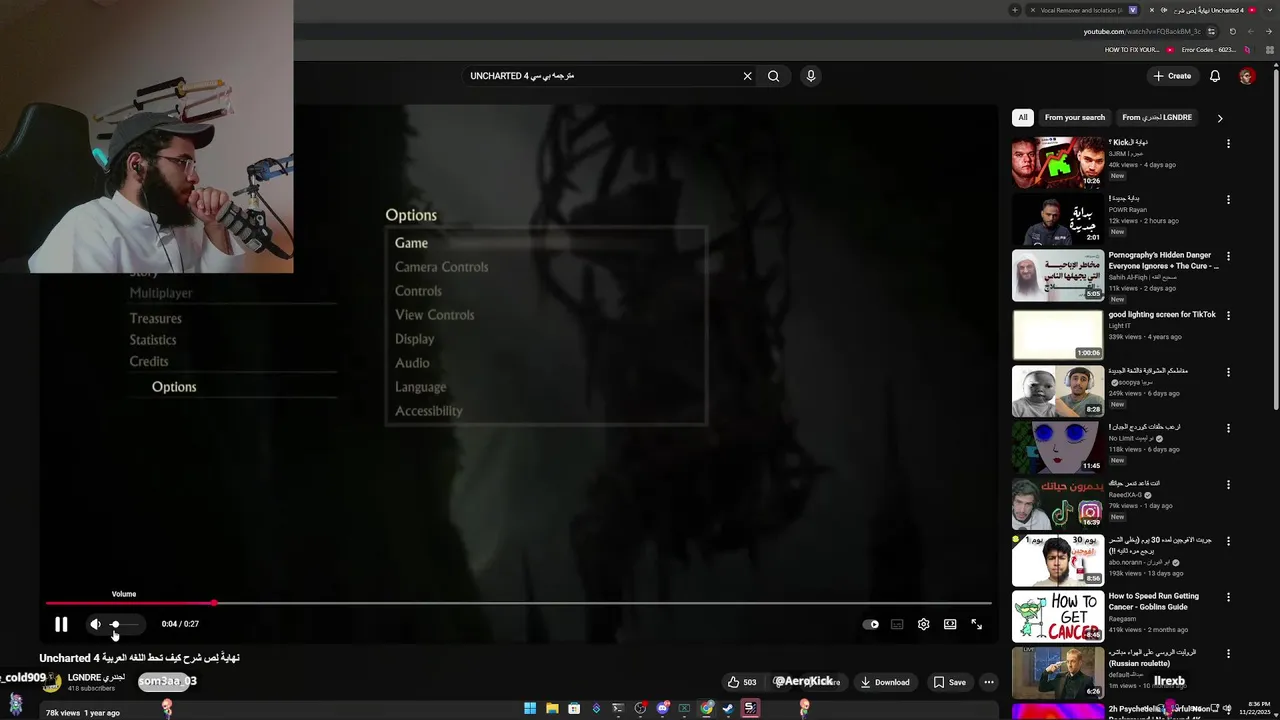Open more actions three-dot menu below video
Image resolution: width=1280 pixels, height=720 pixels.
click(989, 682)
